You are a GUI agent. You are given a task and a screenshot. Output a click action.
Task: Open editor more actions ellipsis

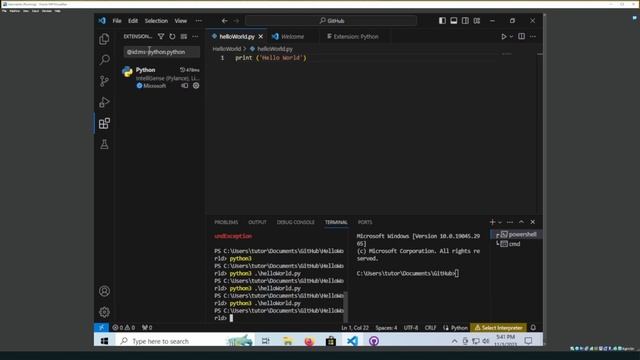(x=533, y=36)
